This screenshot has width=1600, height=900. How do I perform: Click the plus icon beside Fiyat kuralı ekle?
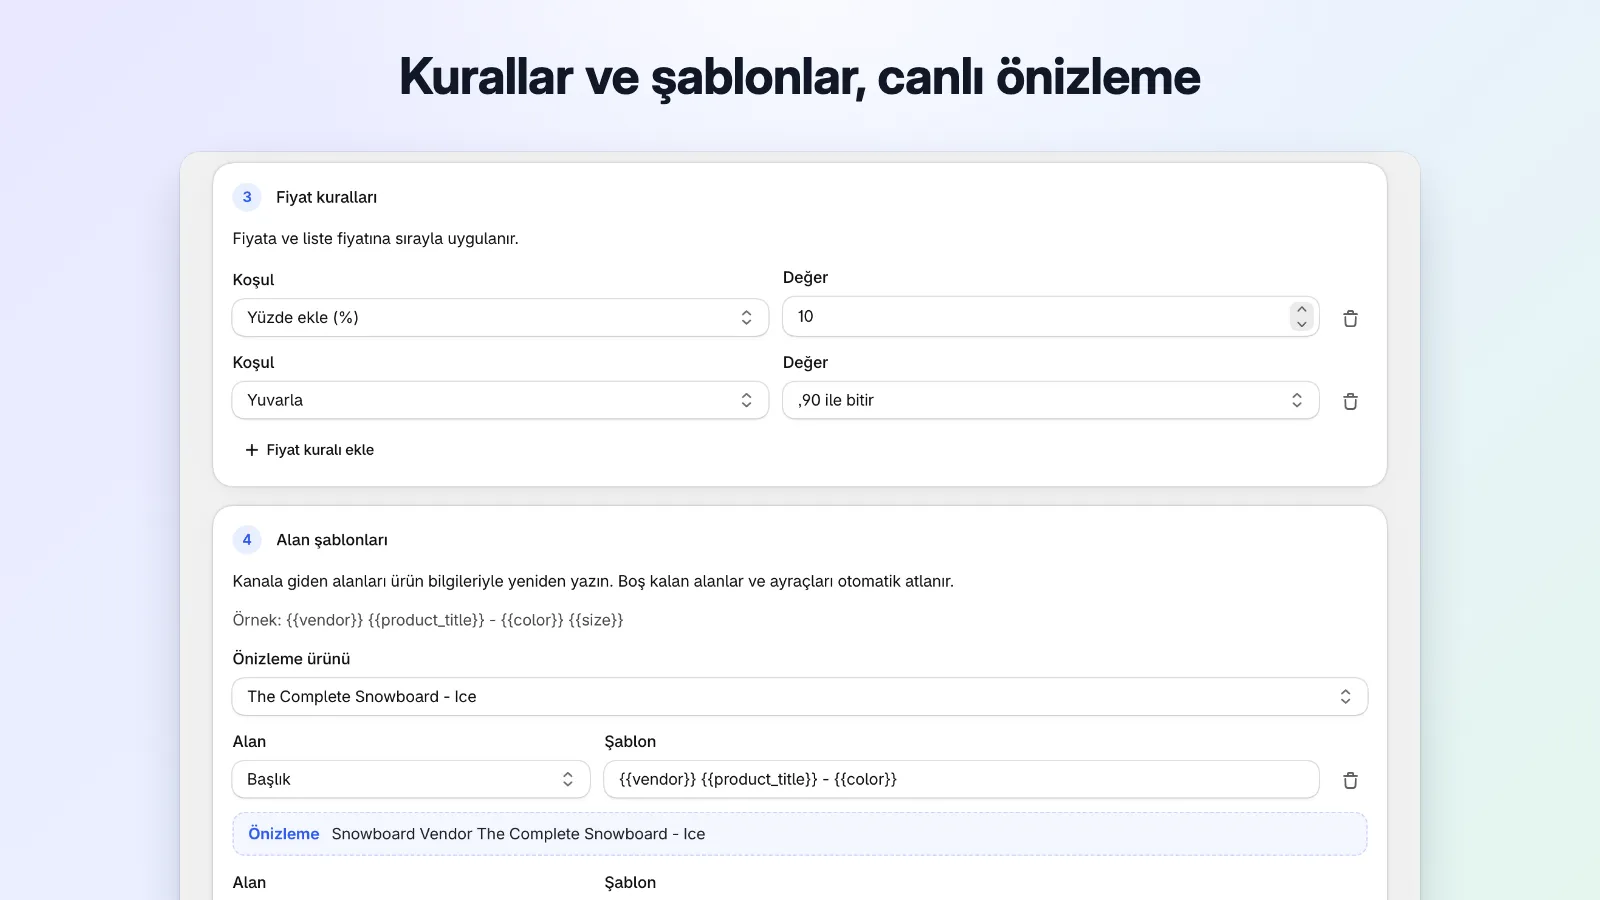coord(252,450)
